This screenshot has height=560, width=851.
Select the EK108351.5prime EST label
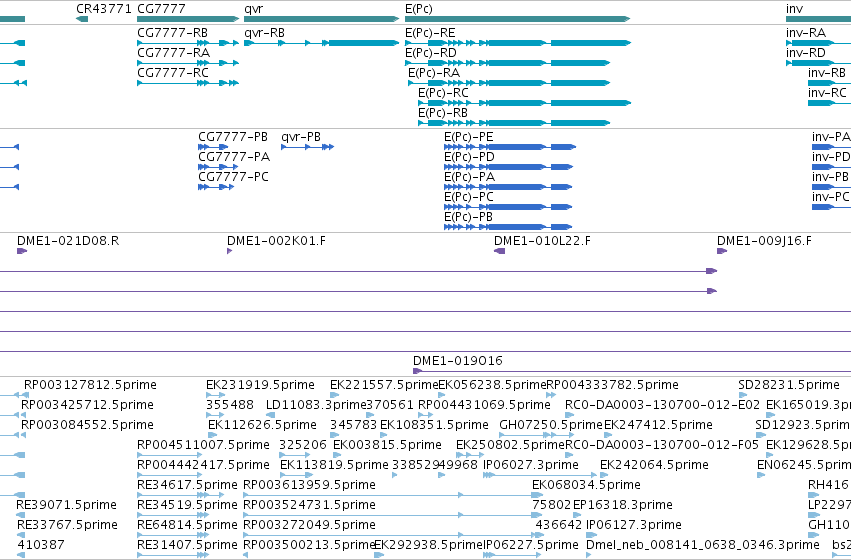click(434, 425)
